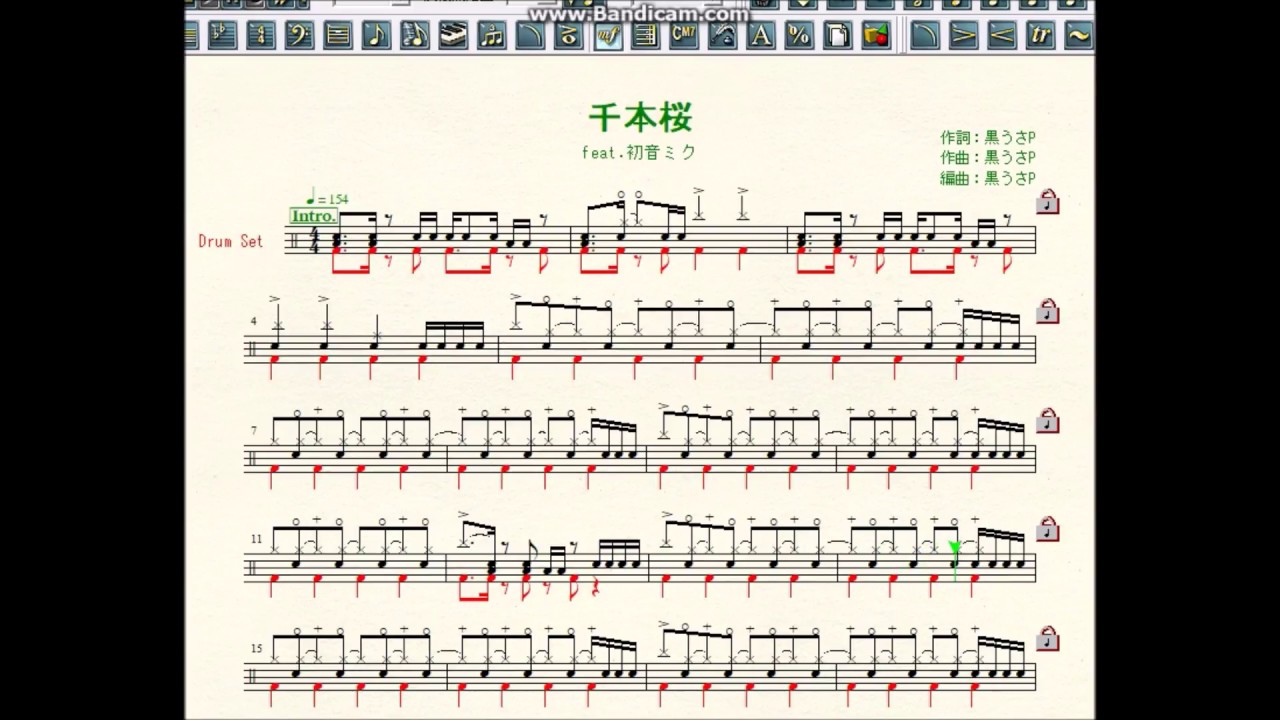Click the 編曲:黒うさP credit line
Image resolution: width=1280 pixels, height=720 pixels.
click(988, 178)
